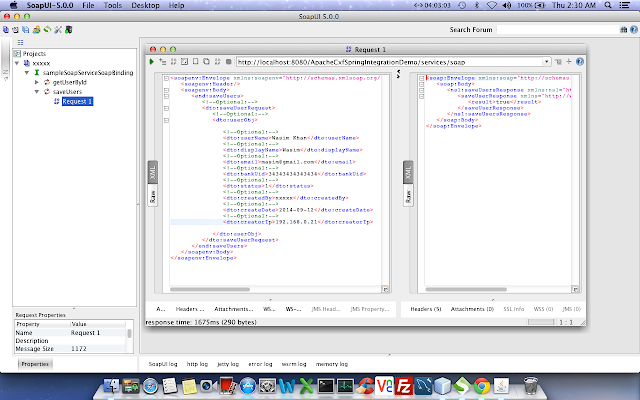The height and width of the screenshot is (400, 640).
Task: Click corner icon of request XML editor
Action: click(x=384, y=289)
